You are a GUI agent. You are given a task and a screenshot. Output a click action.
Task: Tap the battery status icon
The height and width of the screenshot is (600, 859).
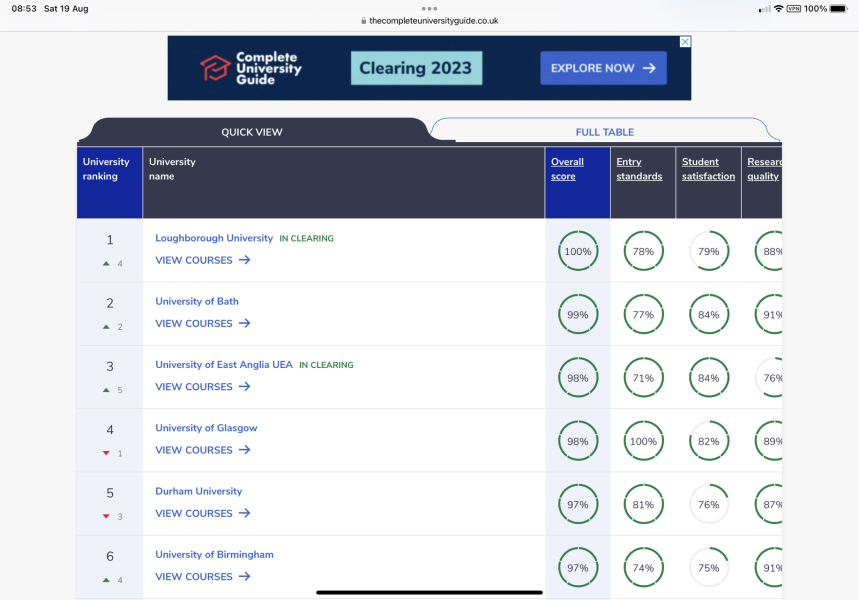pos(839,9)
